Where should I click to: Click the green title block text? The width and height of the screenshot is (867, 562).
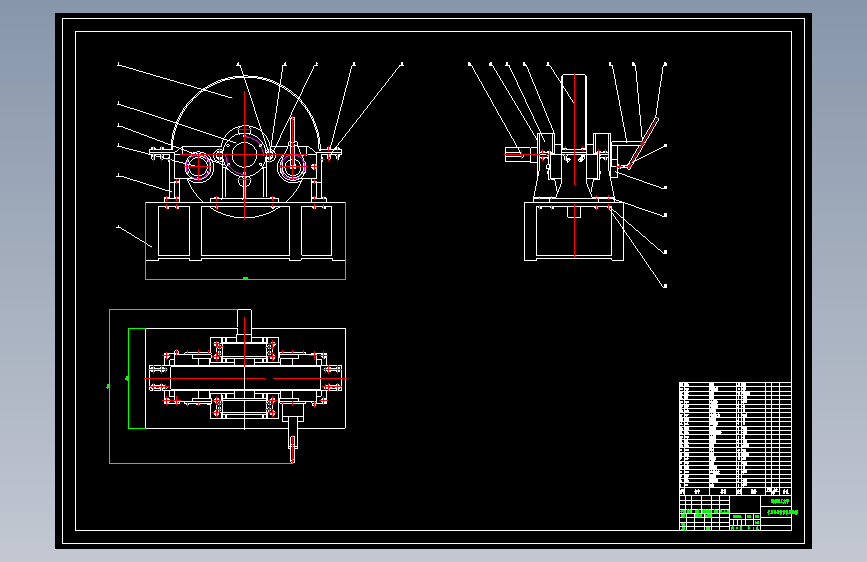pos(780,507)
